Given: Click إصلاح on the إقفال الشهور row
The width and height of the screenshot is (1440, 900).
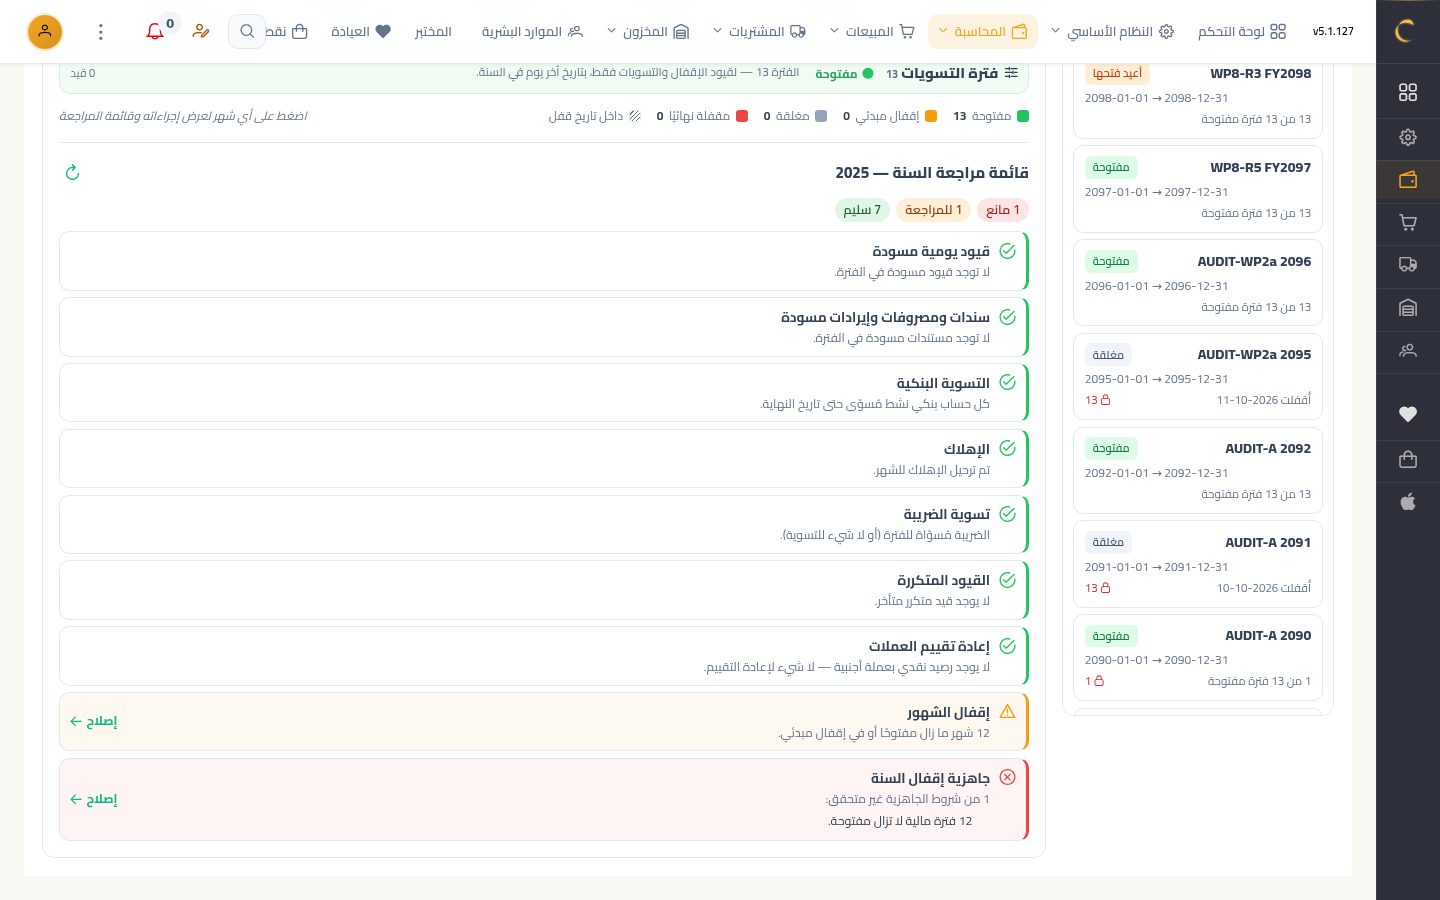Looking at the screenshot, I should tap(93, 721).
